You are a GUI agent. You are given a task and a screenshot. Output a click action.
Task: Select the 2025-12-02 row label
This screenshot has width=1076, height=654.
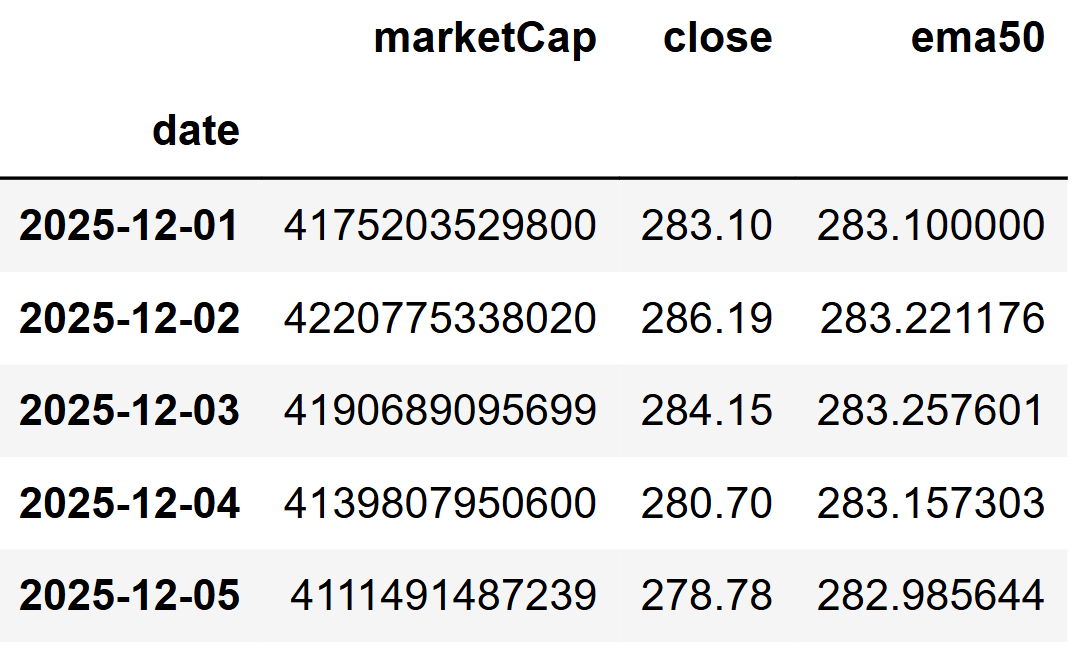click(x=129, y=318)
